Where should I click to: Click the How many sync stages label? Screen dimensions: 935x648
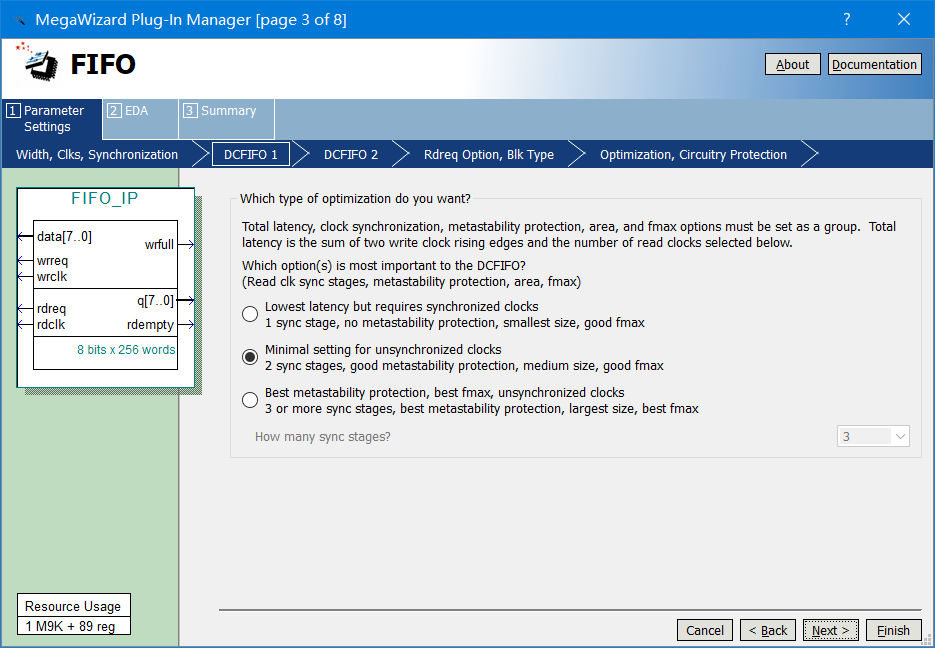323,437
